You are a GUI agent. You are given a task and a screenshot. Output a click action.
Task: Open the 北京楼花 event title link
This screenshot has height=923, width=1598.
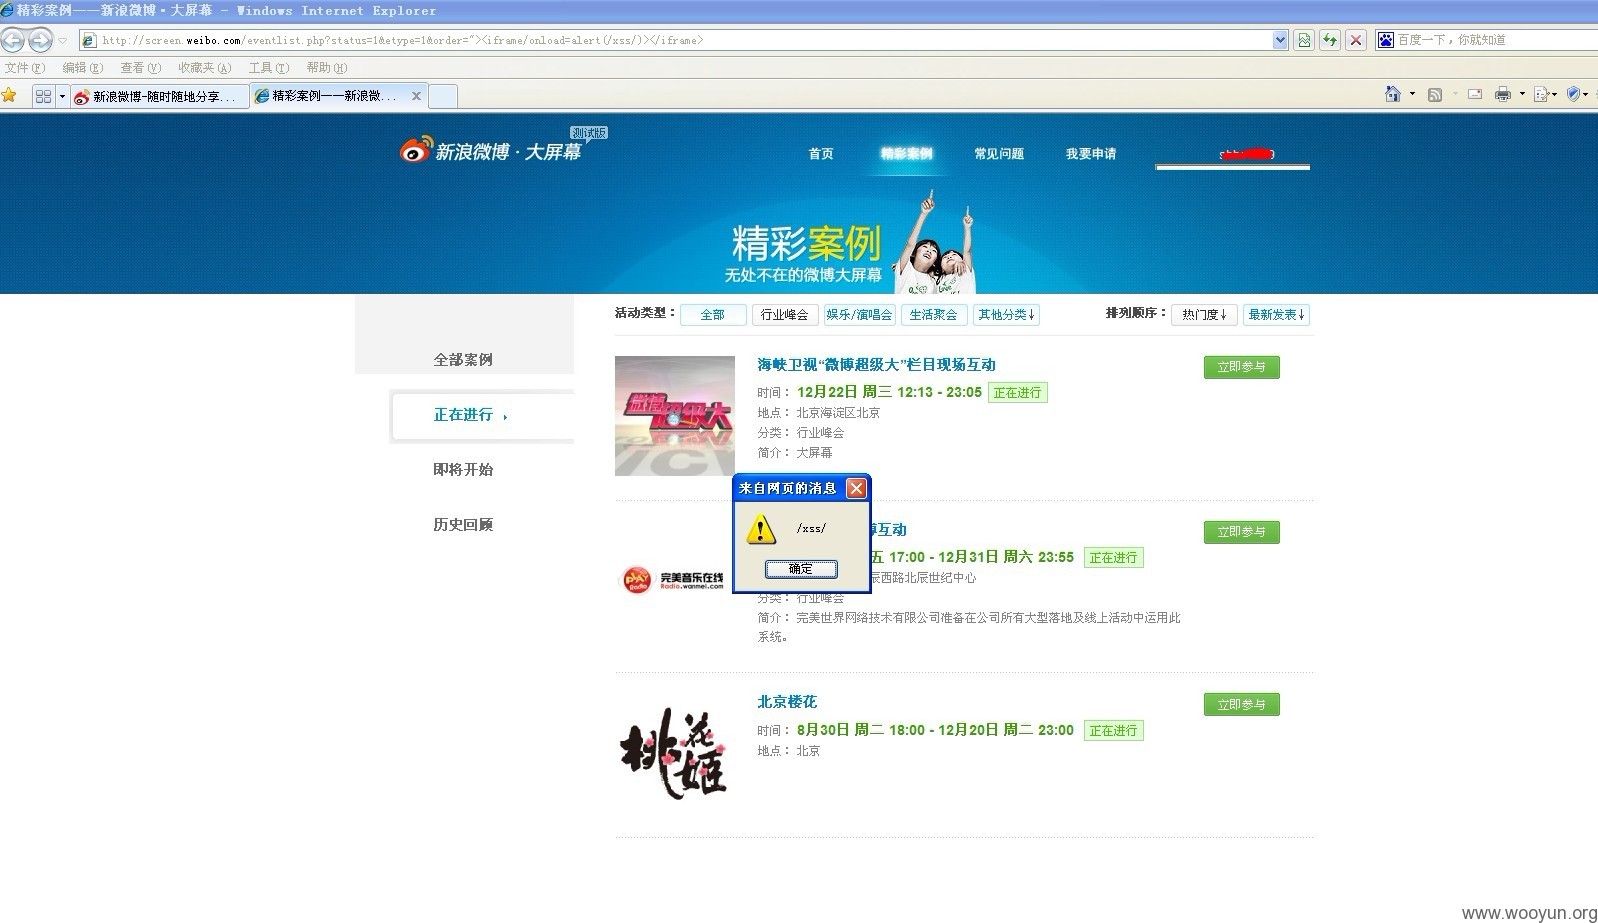787,702
